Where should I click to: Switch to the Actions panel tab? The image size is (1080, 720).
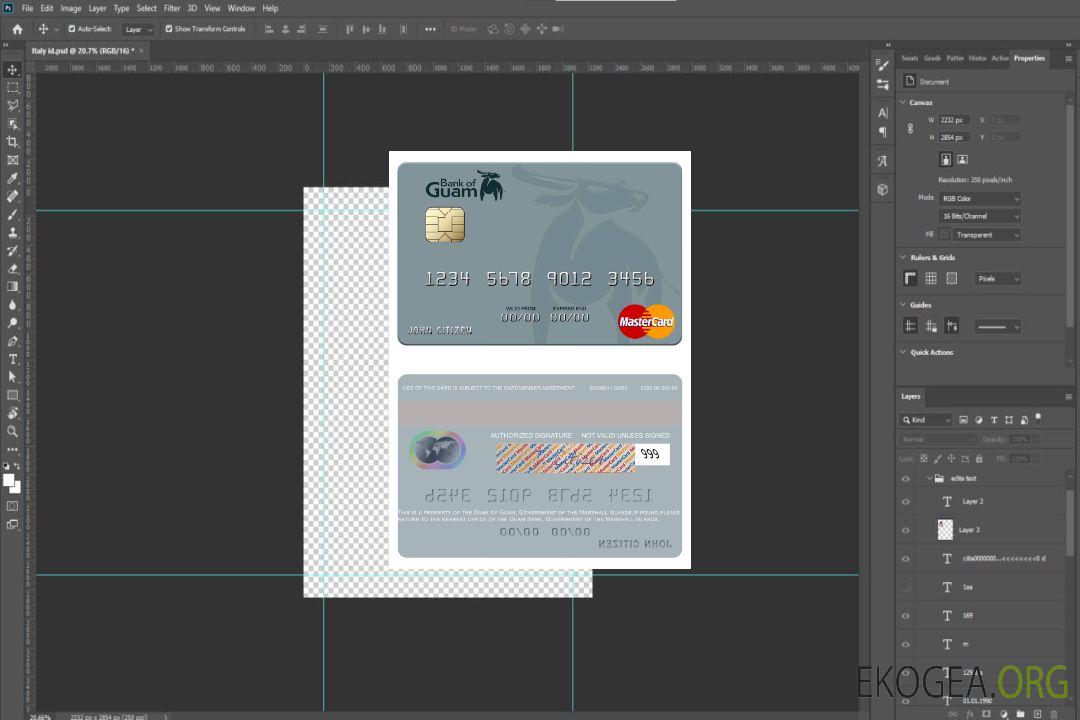[1000, 58]
